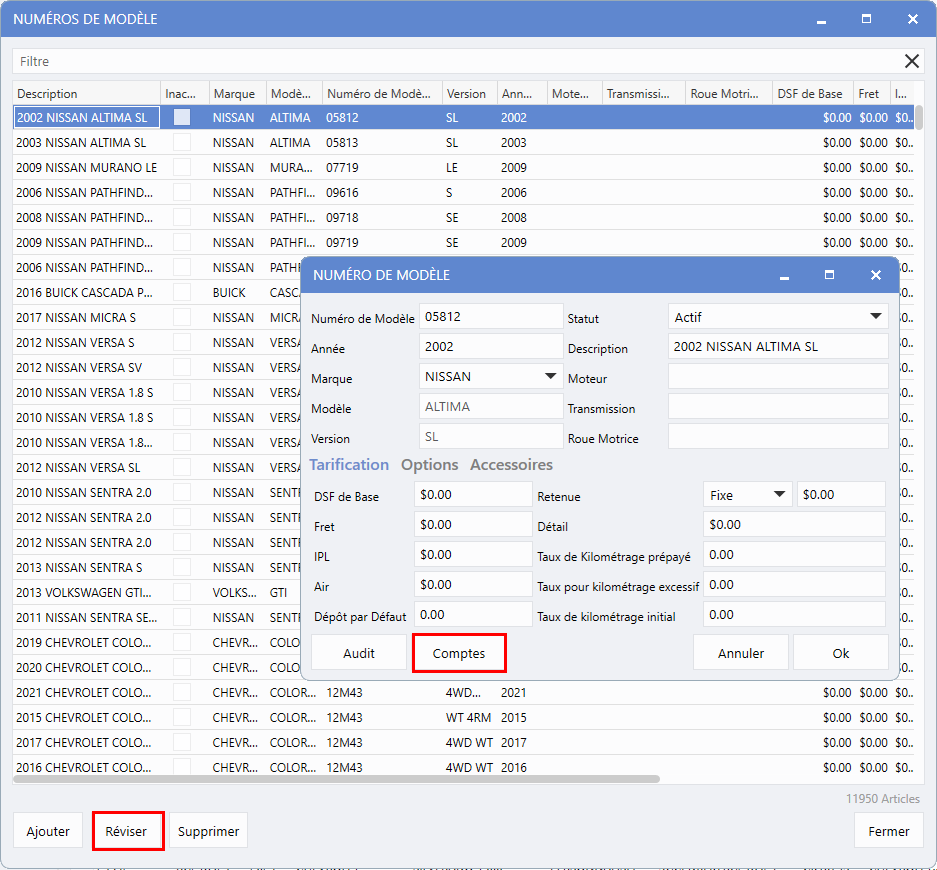Click the horizontal scrollbar of the model list

tap(336, 779)
